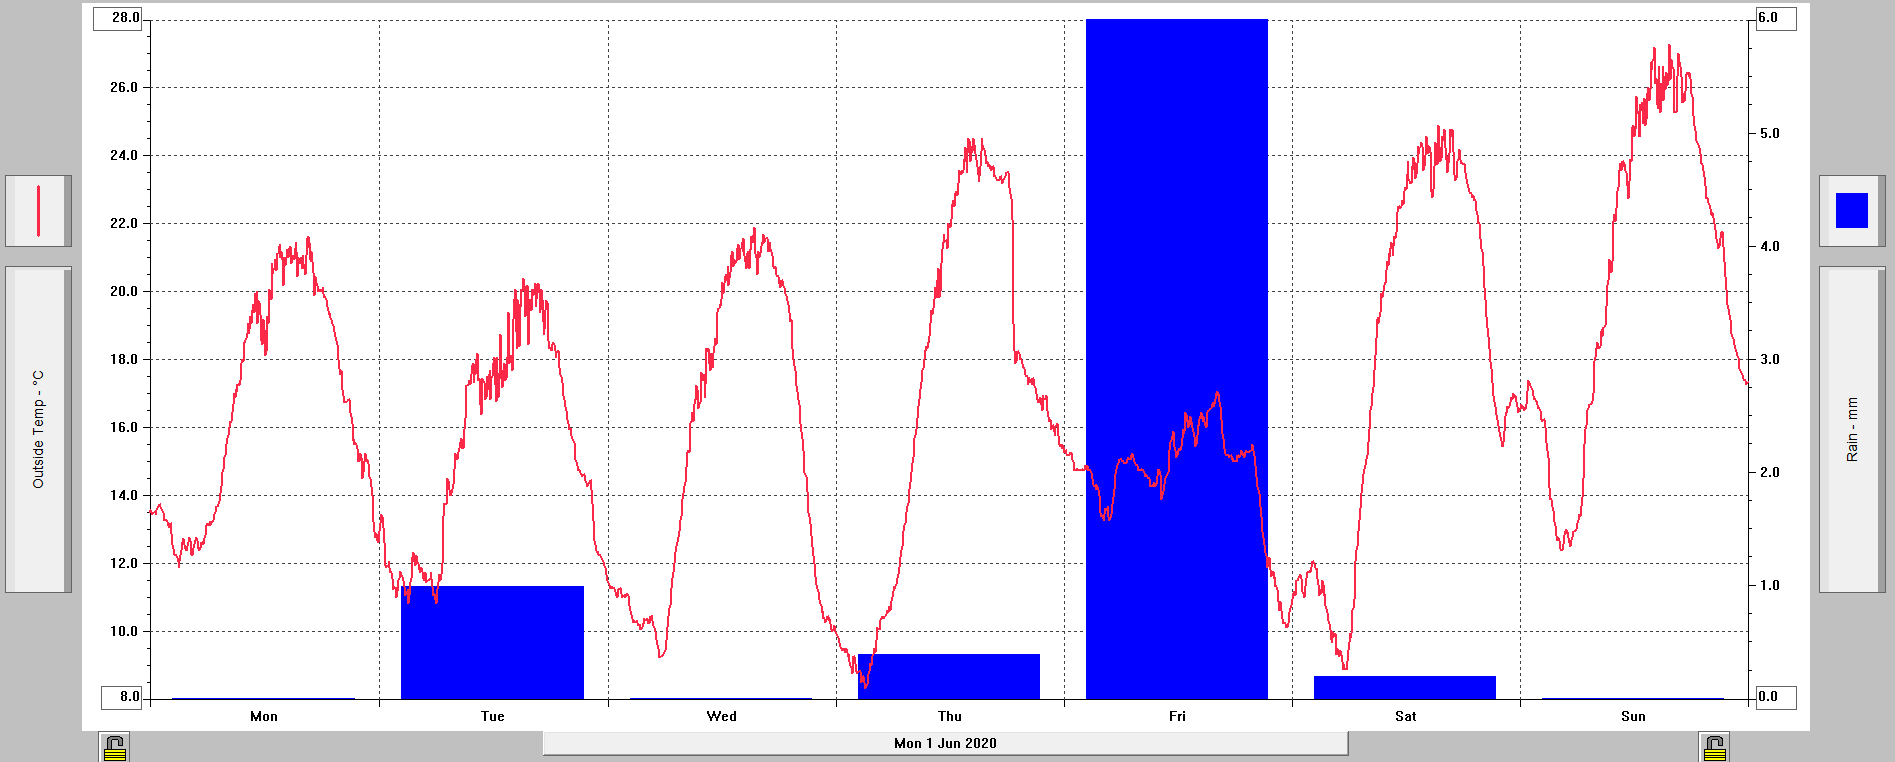1895x762 pixels.
Task: Open the Mon 1 Jun 2020 date selector
Action: (x=945, y=743)
